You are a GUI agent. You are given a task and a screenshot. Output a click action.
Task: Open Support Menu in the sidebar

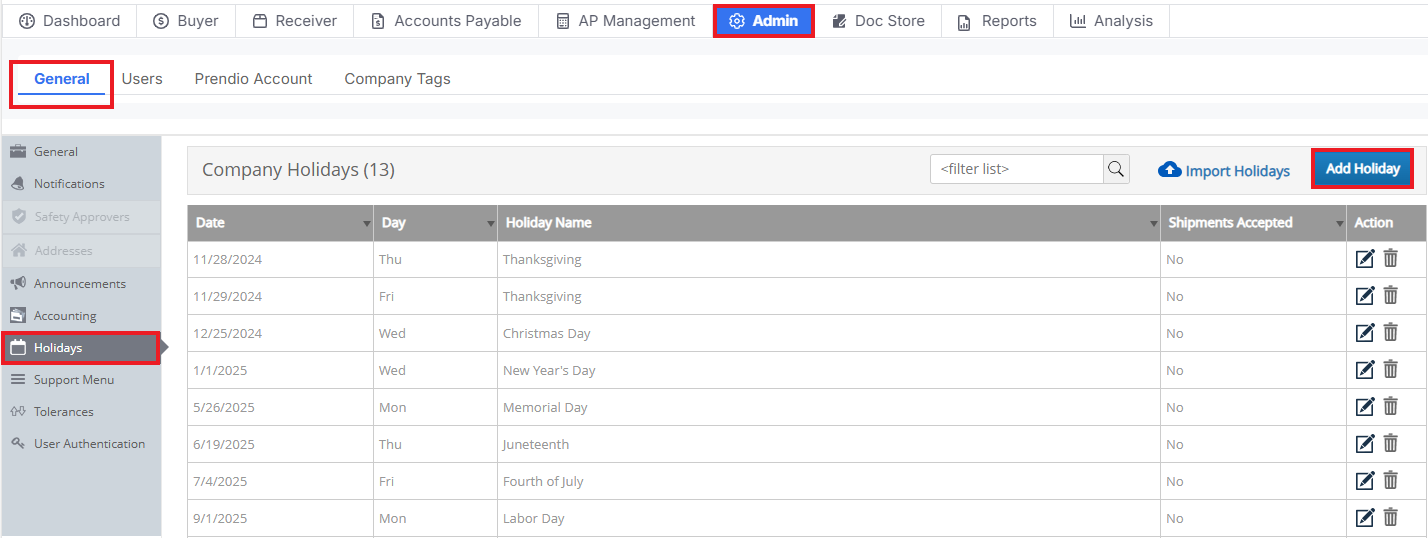(81, 380)
